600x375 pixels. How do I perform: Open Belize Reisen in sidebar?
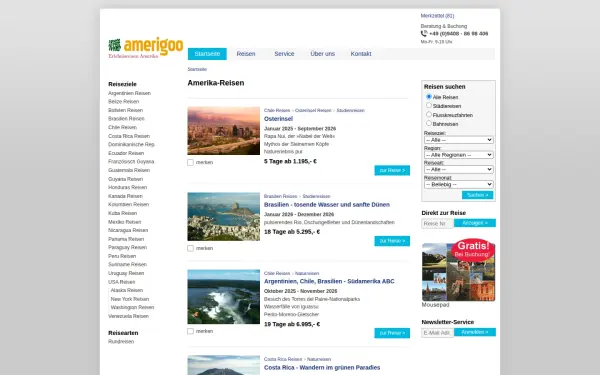[124, 101]
